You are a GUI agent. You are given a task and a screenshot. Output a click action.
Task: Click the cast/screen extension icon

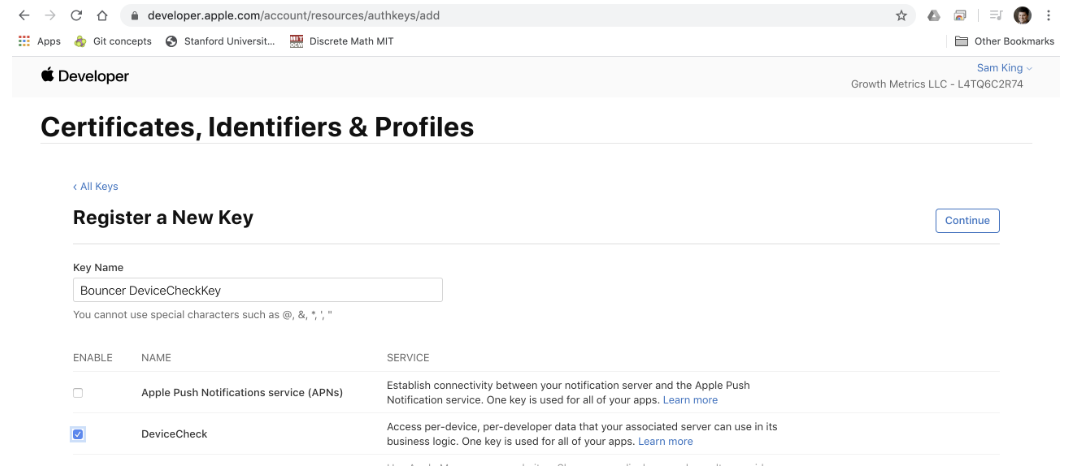pos(961,15)
